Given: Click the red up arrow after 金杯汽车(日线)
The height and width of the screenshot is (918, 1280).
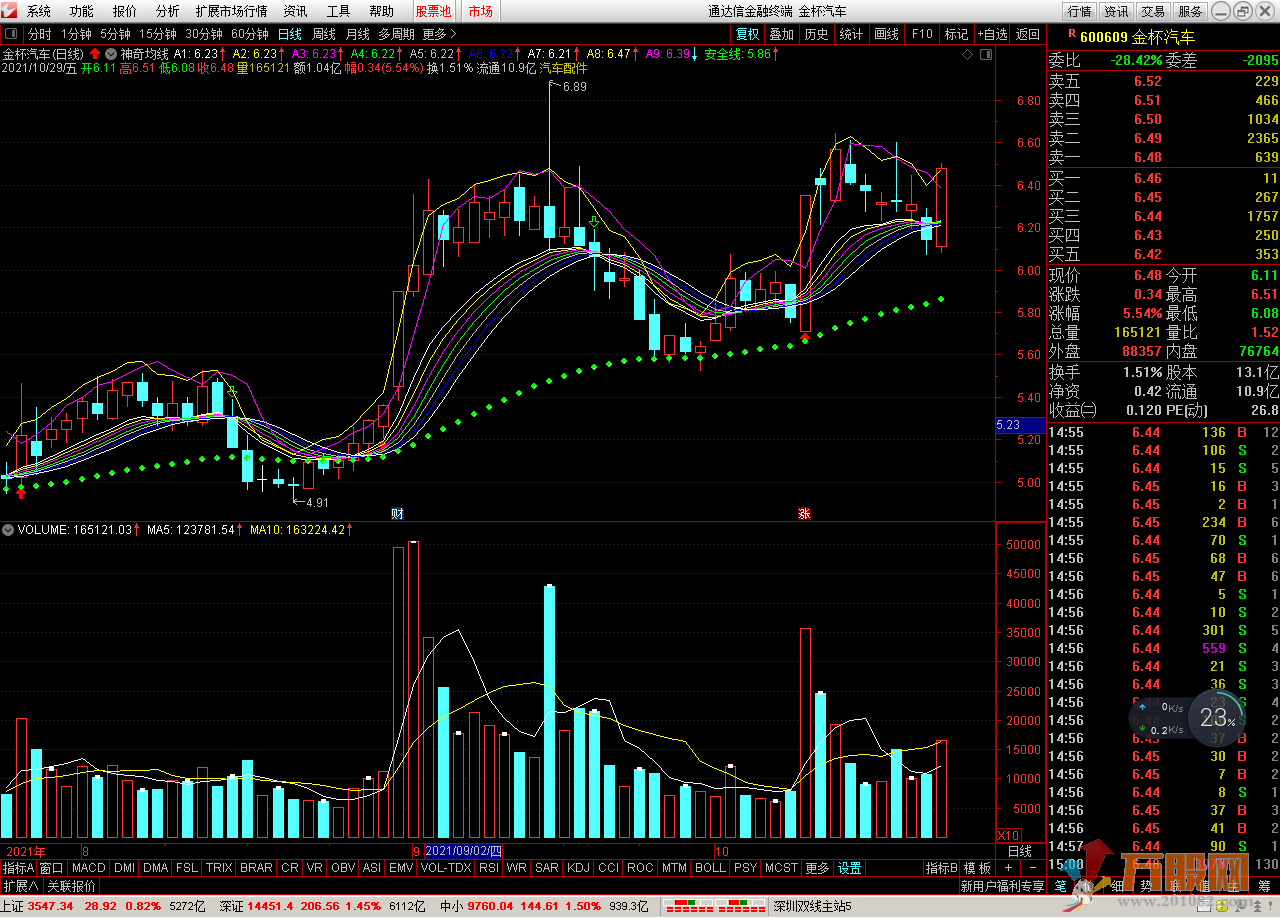Looking at the screenshot, I should tap(95, 53).
